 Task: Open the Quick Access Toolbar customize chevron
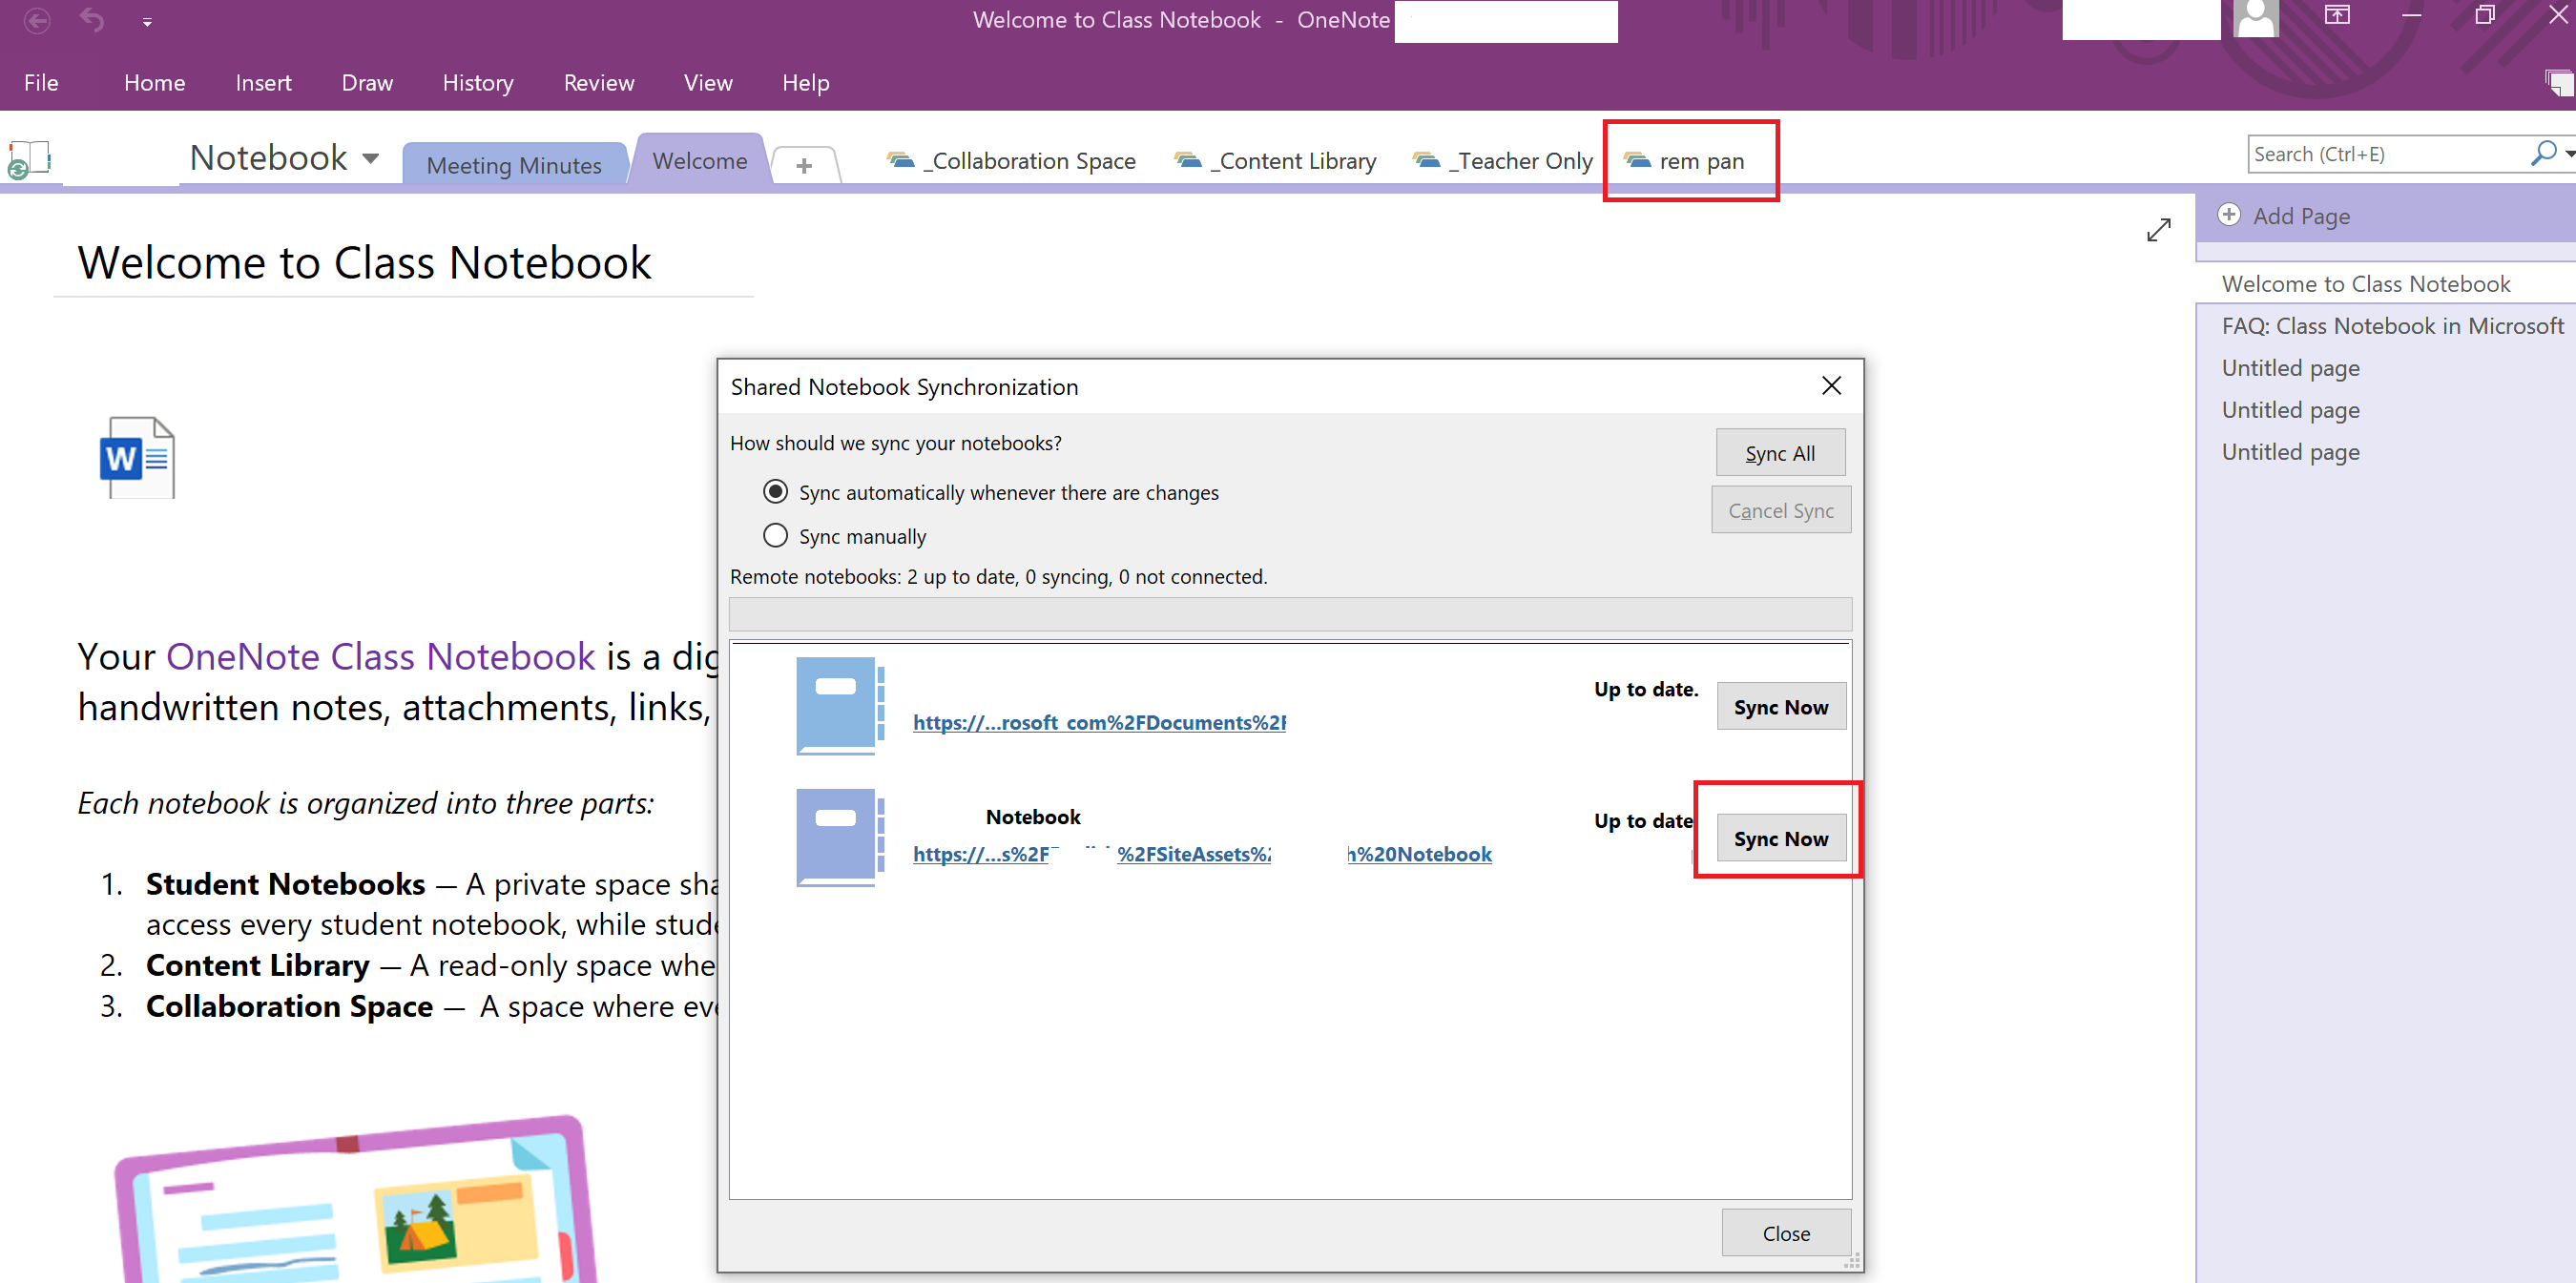coord(147,22)
